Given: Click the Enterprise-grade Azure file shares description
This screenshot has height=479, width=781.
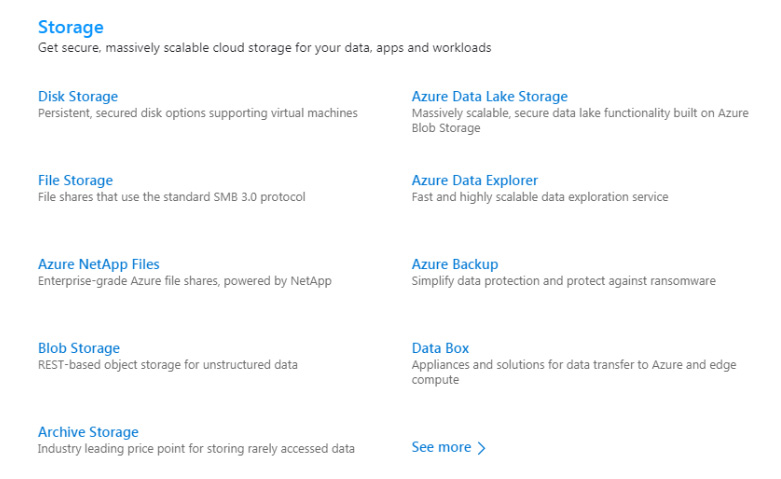Looking at the screenshot, I should 185,281.
